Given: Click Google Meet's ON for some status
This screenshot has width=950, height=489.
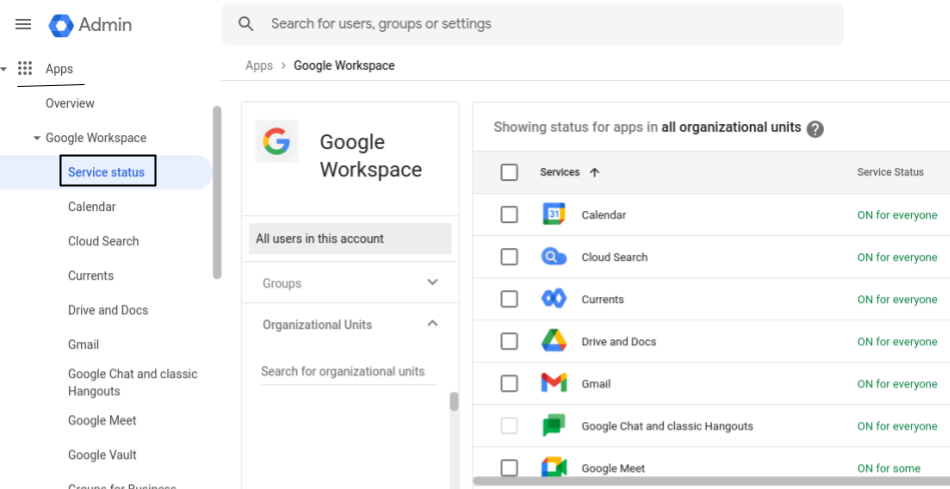Looking at the screenshot, I should [x=889, y=468].
